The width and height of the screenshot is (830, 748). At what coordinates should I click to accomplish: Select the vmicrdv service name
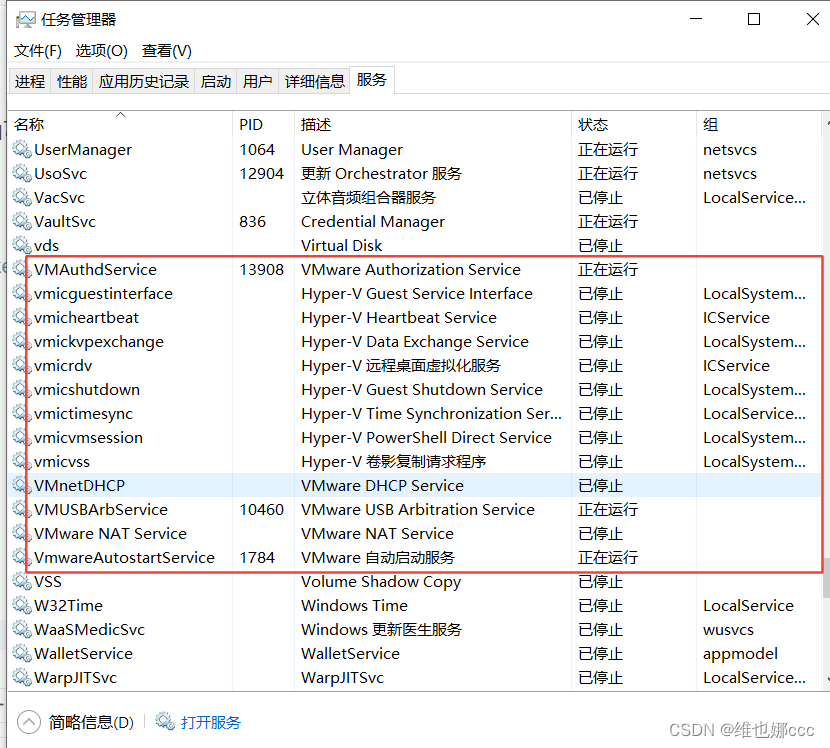63,366
